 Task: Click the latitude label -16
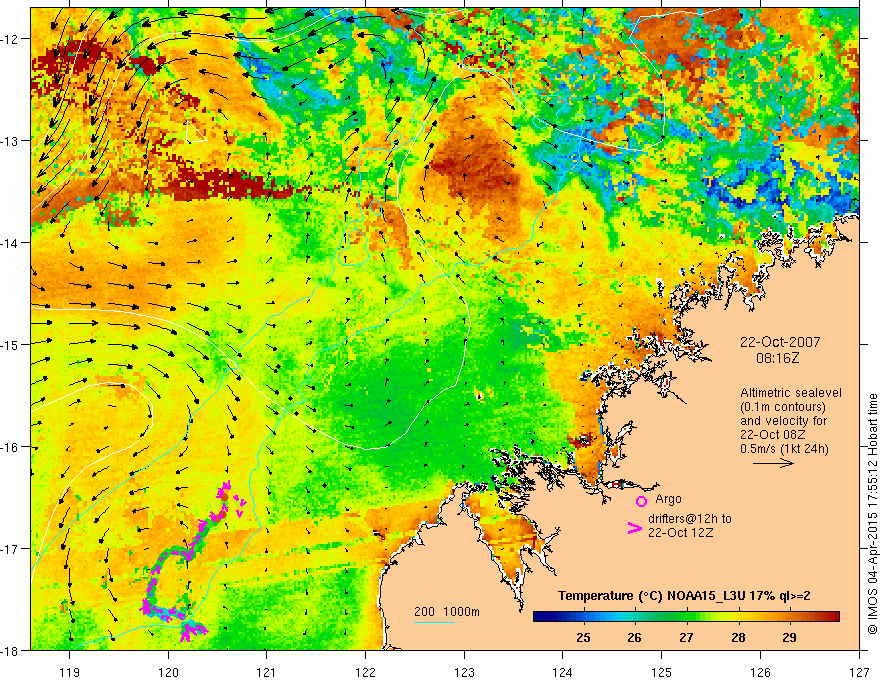tap(10, 447)
